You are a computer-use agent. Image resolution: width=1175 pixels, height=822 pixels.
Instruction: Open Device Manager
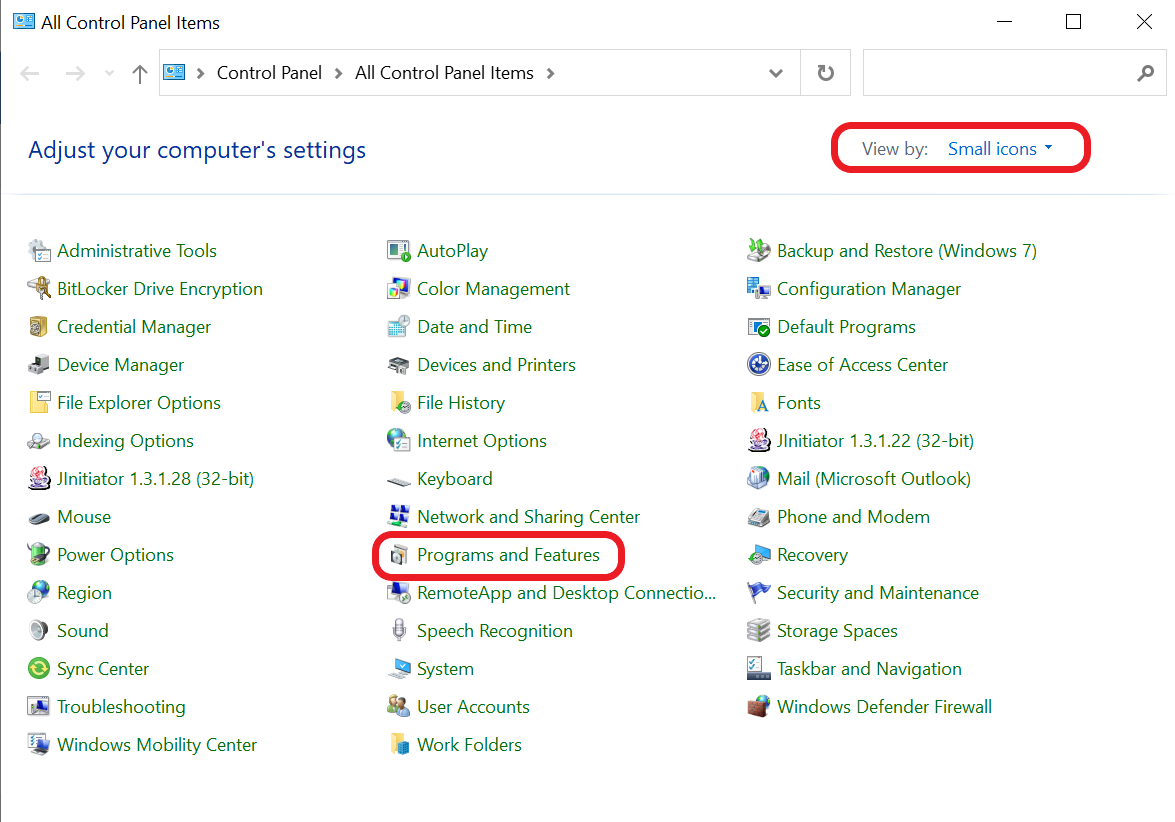pyautogui.click(x=120, y=364)
